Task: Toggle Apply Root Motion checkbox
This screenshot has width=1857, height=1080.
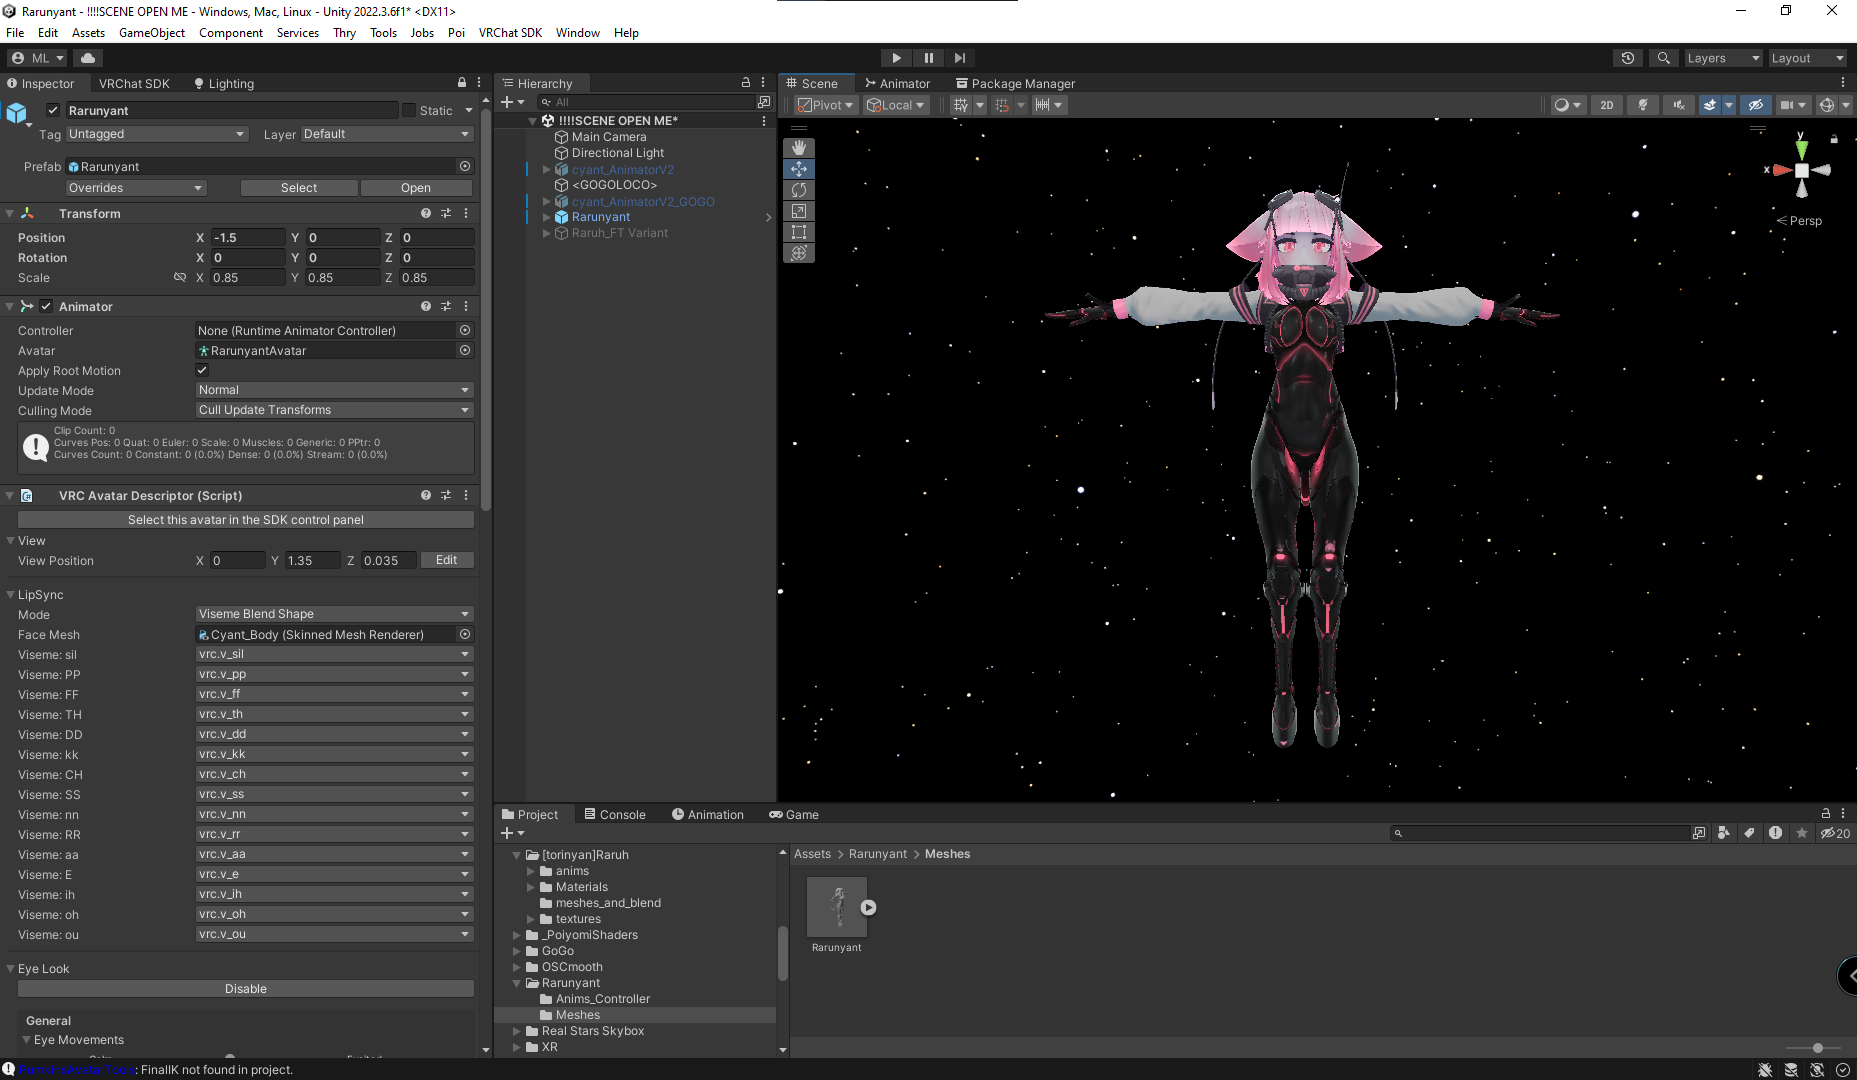Action: pos(202,370)
